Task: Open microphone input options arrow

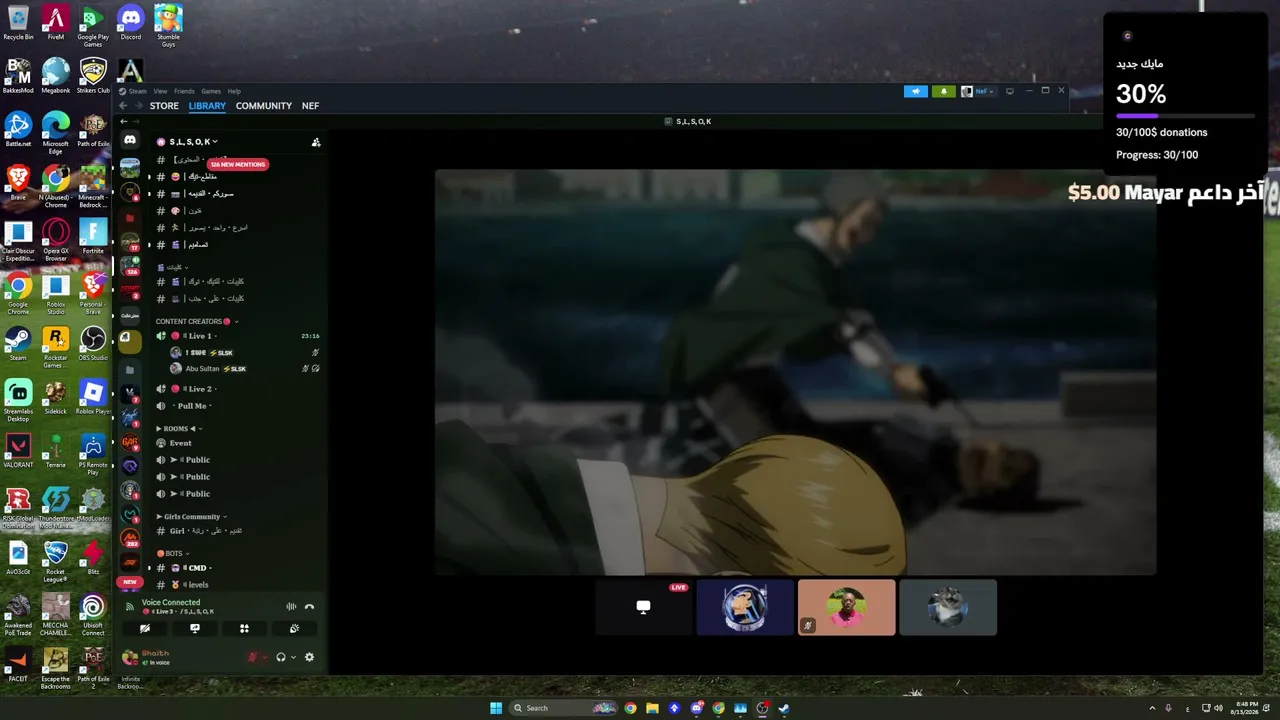Action: [x=265, y=657]
